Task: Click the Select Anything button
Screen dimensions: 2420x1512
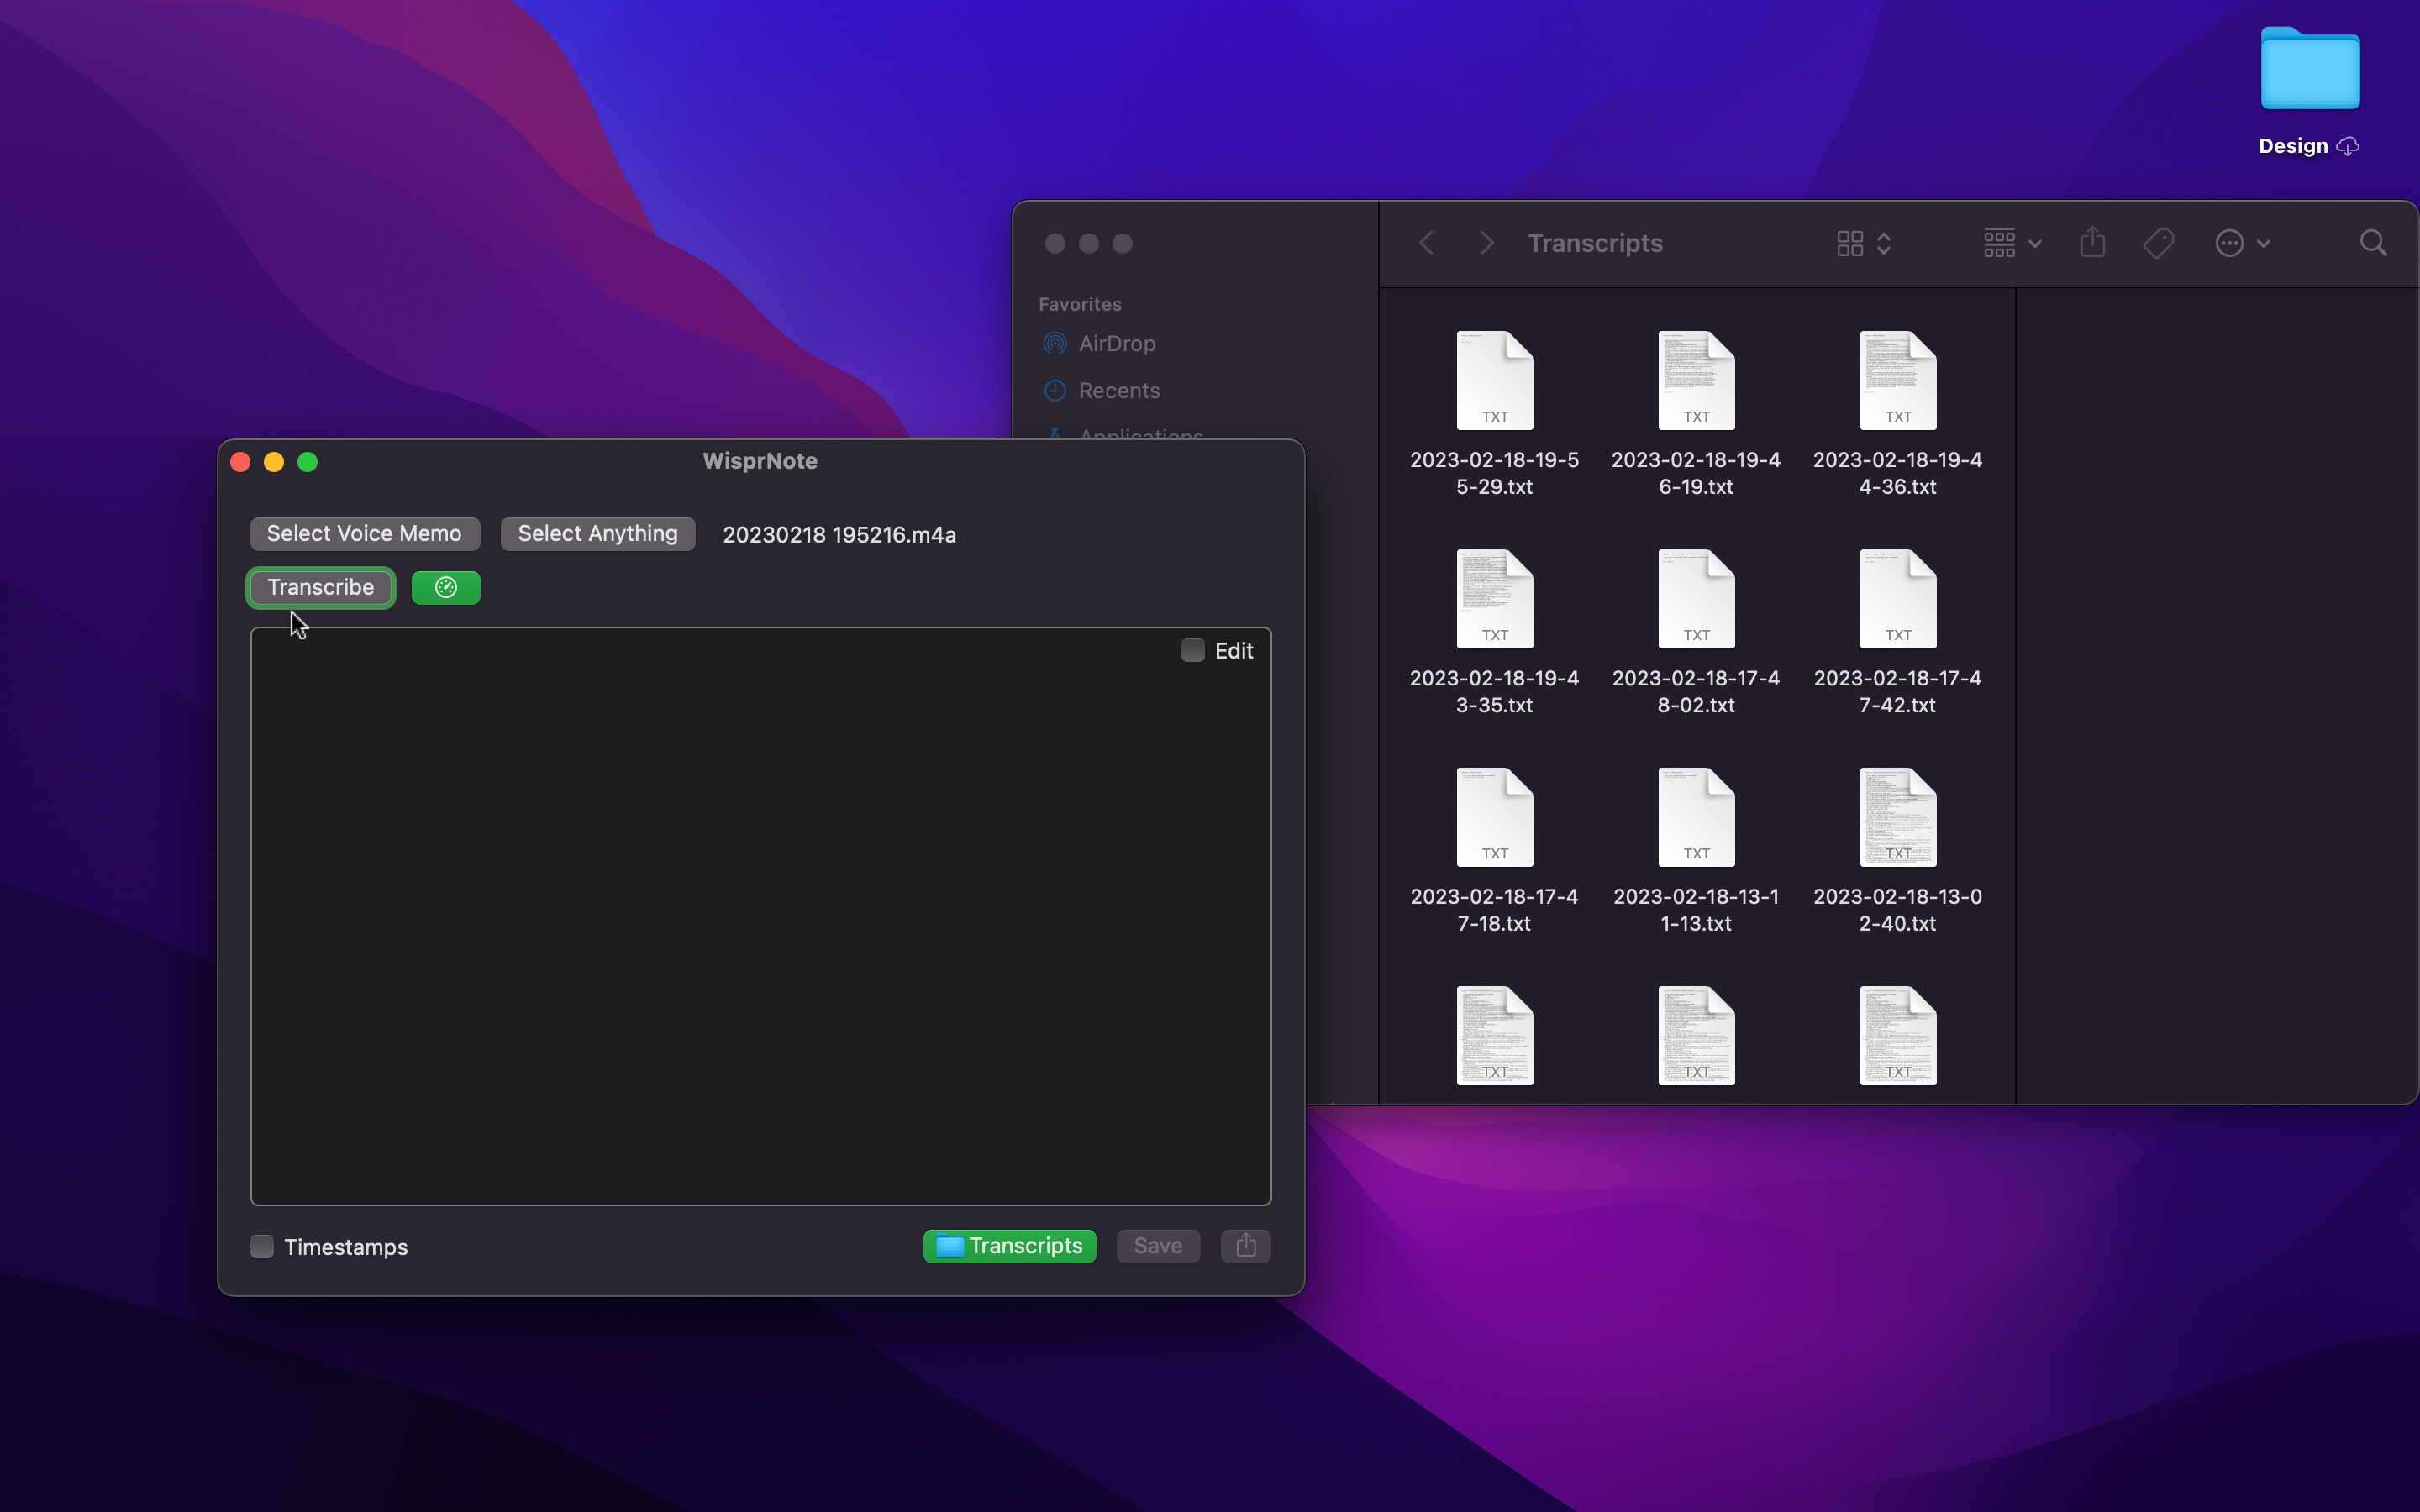Action: coord(598,534)
